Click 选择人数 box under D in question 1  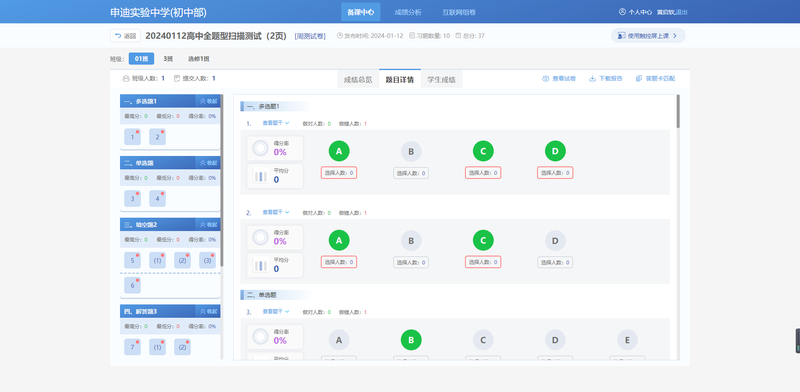click(555, 173)
